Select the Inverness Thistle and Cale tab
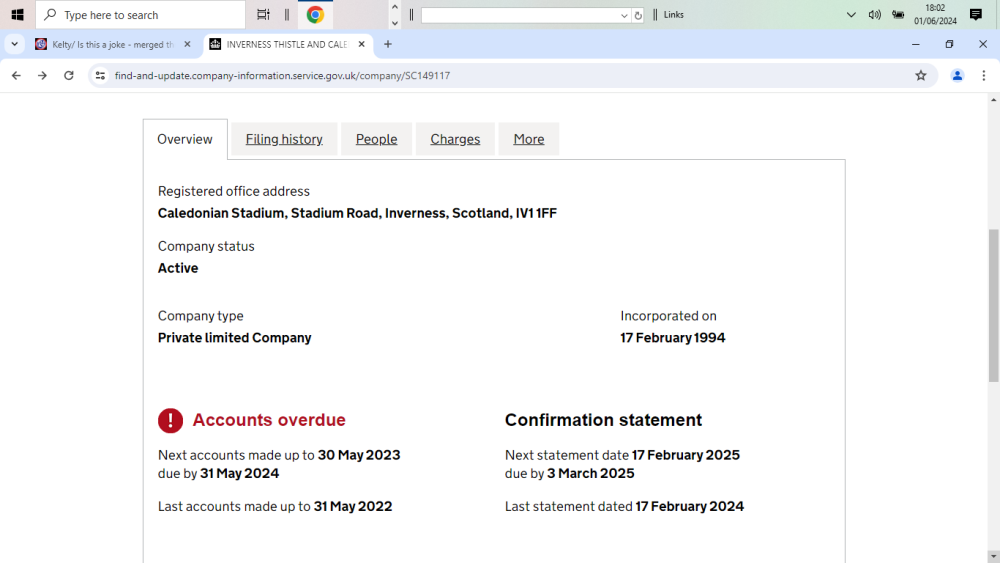This screenshot has height=563, width=1000. point(287,44)
